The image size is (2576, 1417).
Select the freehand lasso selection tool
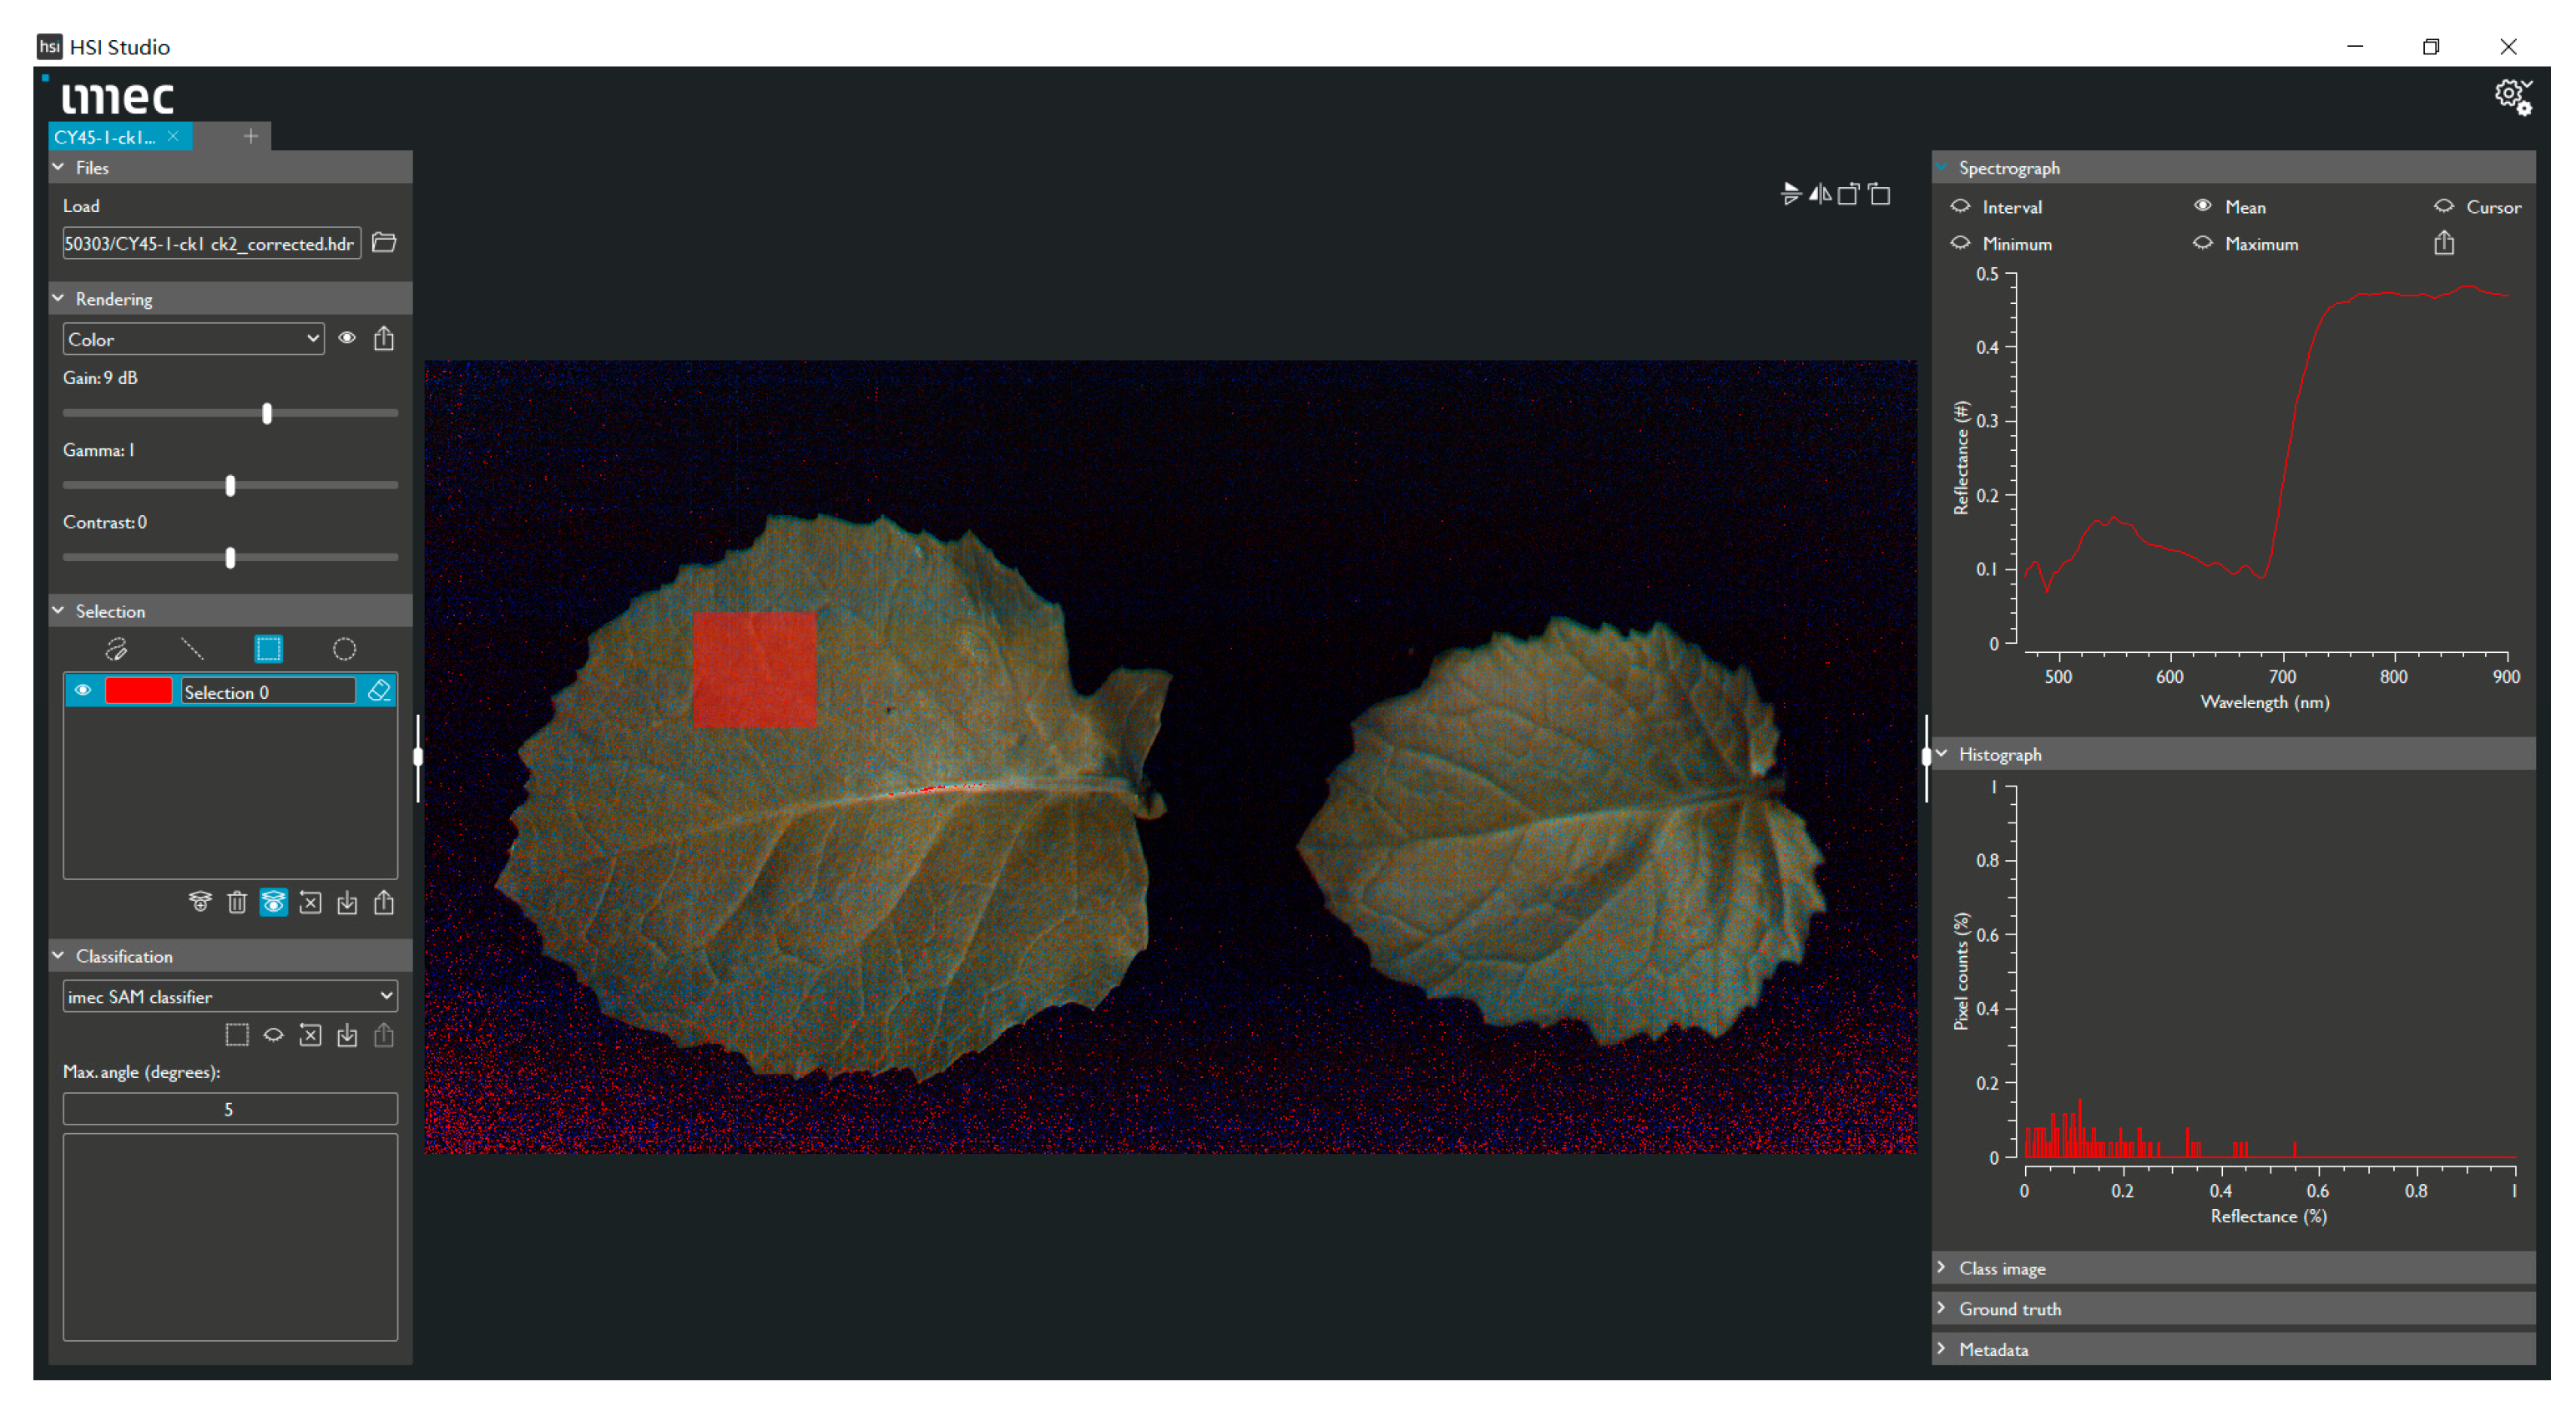pyautogui.click(x=116, y=649)
